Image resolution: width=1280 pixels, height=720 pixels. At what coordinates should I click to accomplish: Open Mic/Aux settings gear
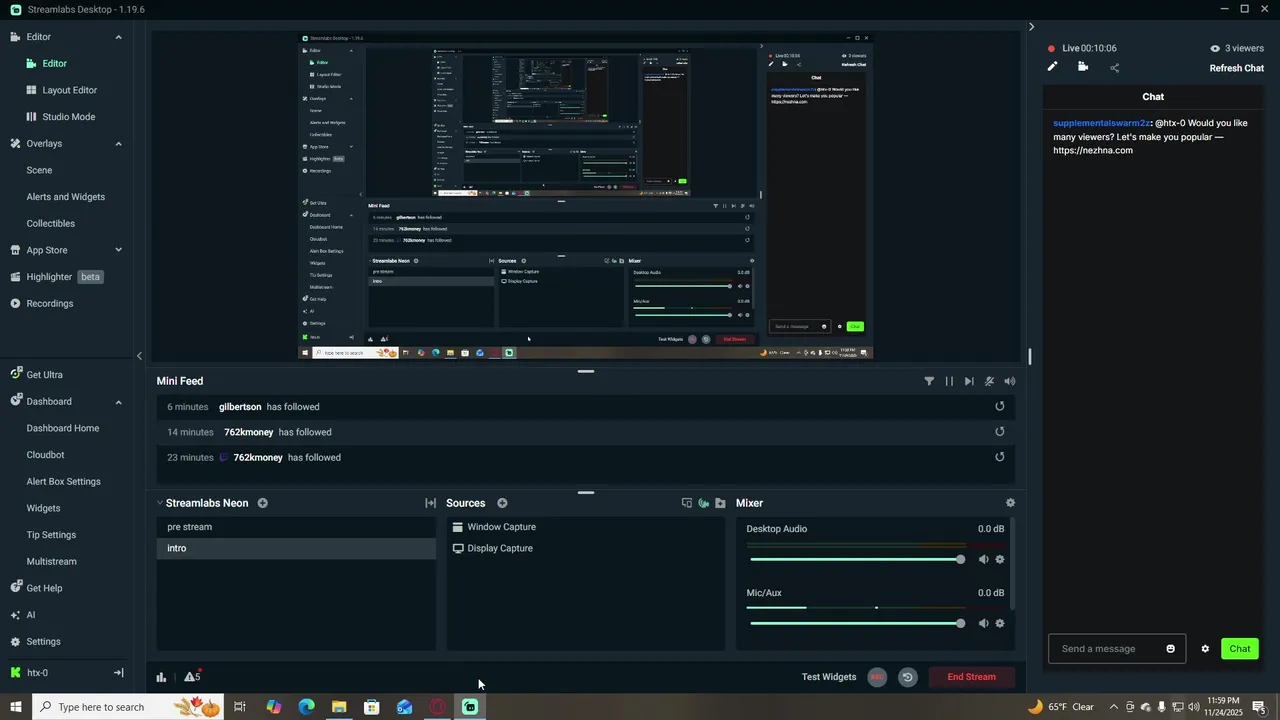click(999, 623)
